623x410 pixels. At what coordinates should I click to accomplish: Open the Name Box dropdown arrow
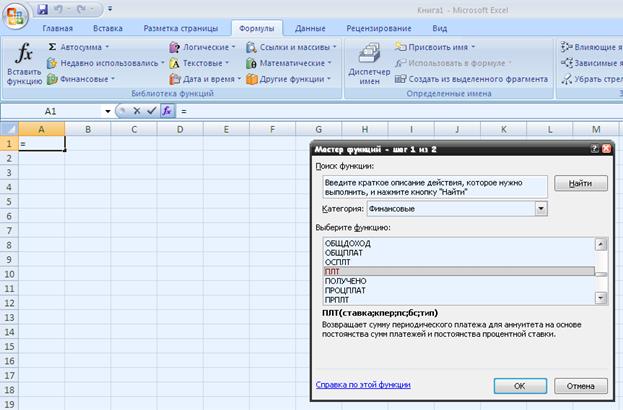tap(108, 112)
